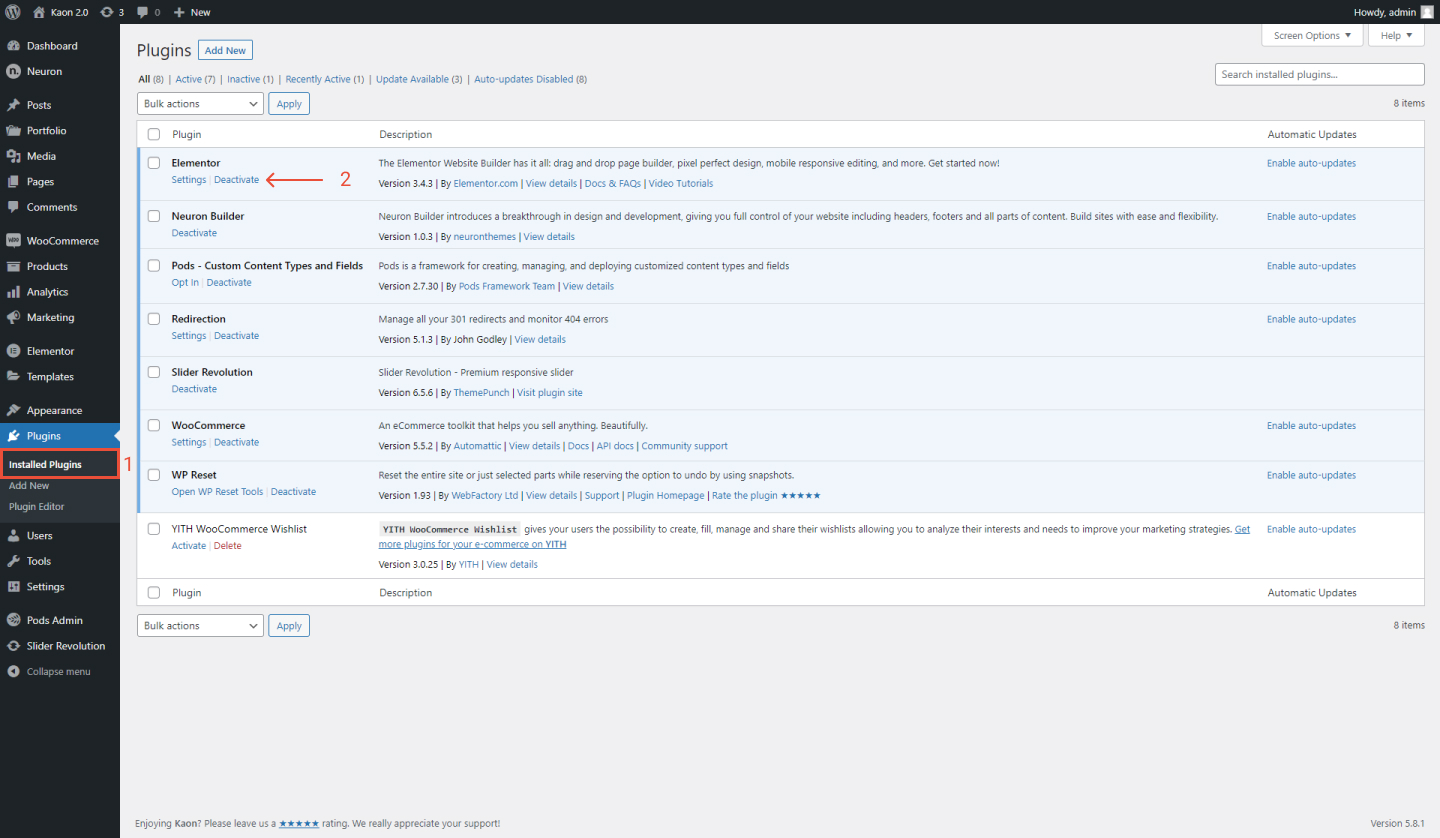Click the Portfolio folder icon
Image resolution: width=1440 pixels, height=838 pixels.
(x=14, y=131)
